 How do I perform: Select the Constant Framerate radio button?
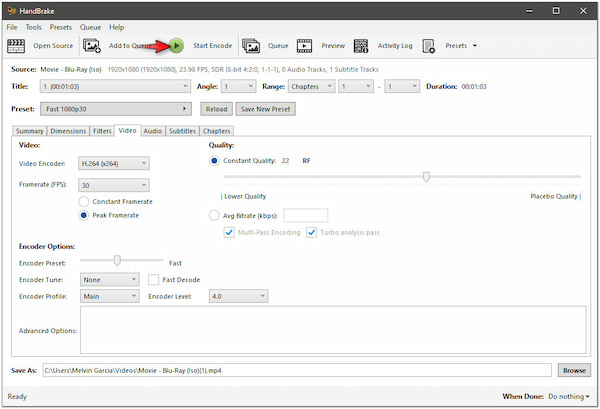click(84, 201)
